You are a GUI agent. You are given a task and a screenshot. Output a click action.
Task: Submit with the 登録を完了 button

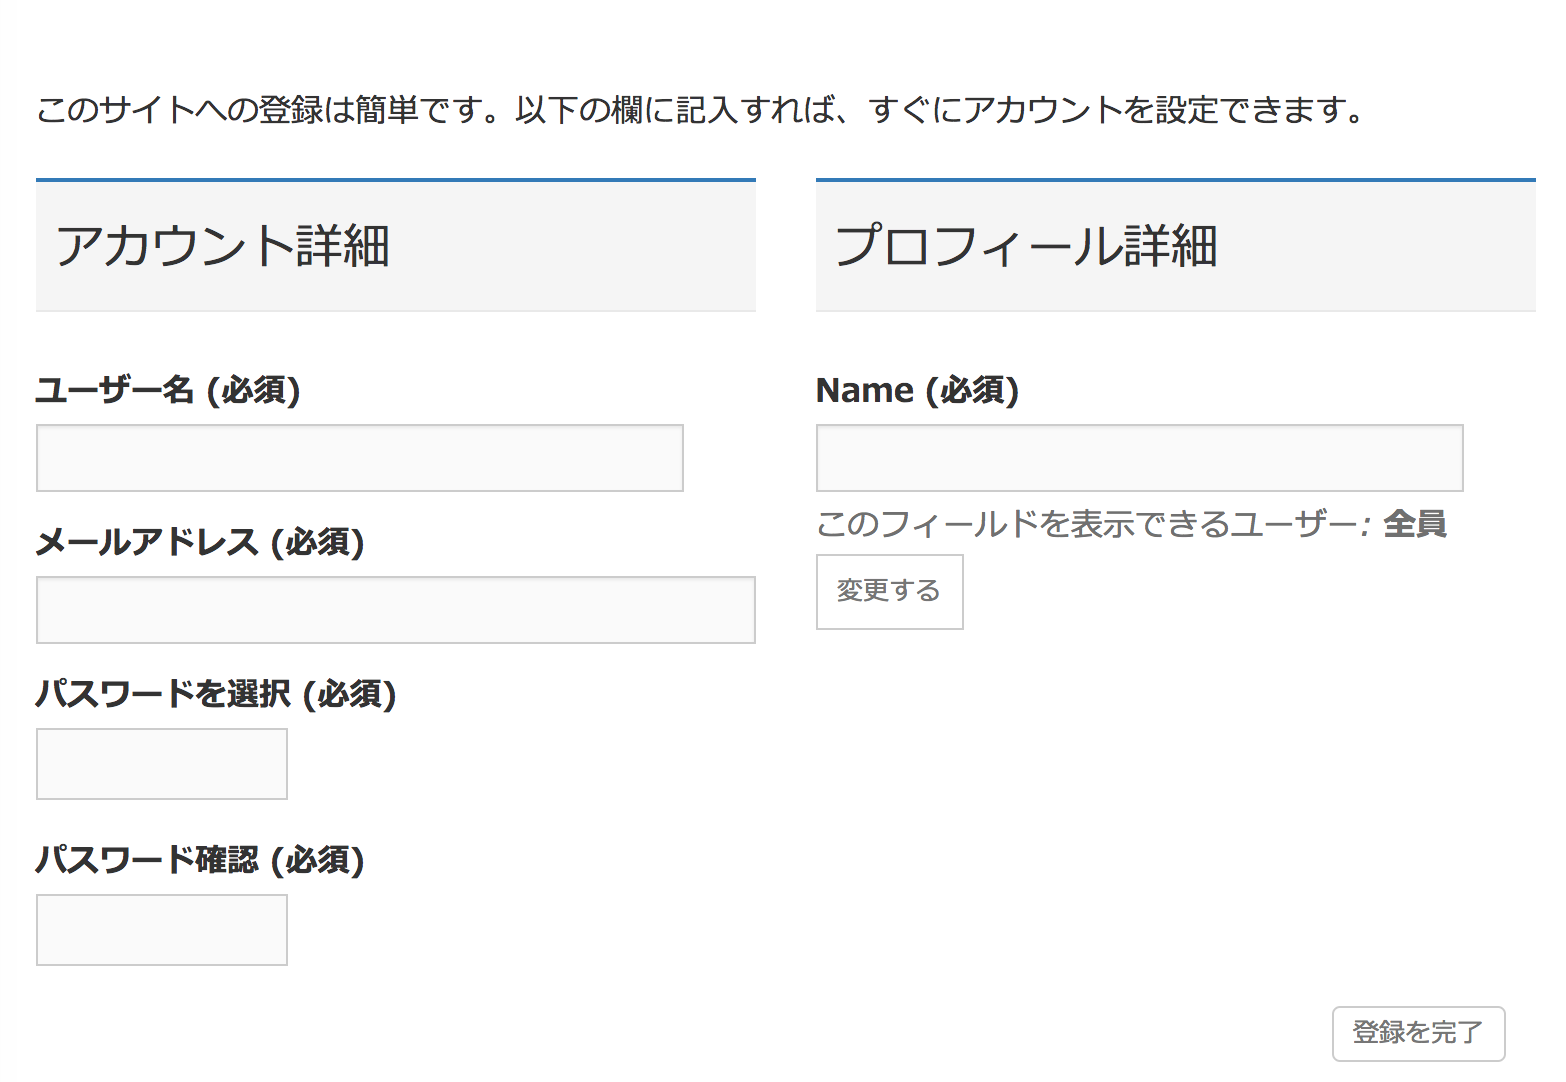pos(1418,1033)
